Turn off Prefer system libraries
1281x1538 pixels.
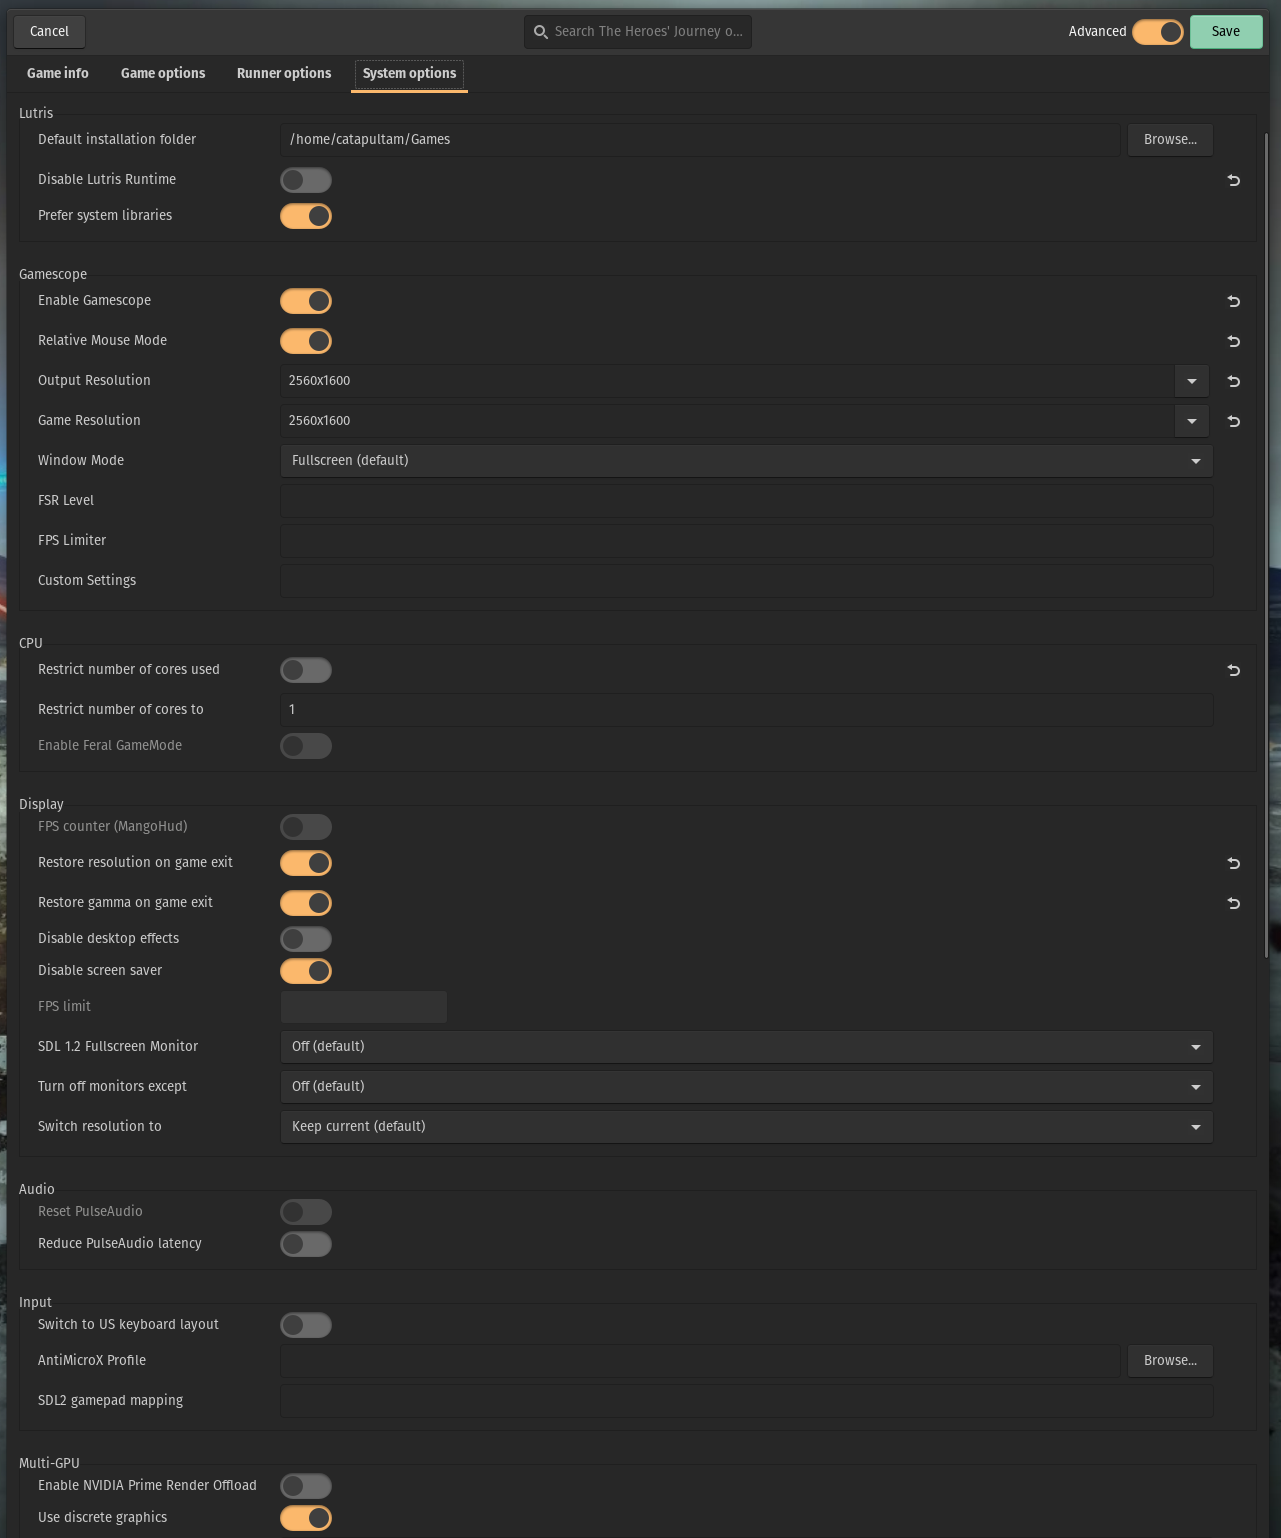click(306, 216)
